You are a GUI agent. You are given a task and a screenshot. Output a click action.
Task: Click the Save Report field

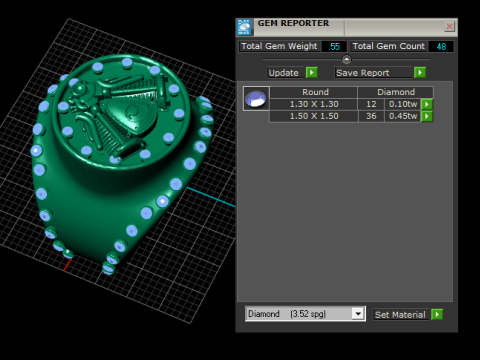click(x=373, y=73)
